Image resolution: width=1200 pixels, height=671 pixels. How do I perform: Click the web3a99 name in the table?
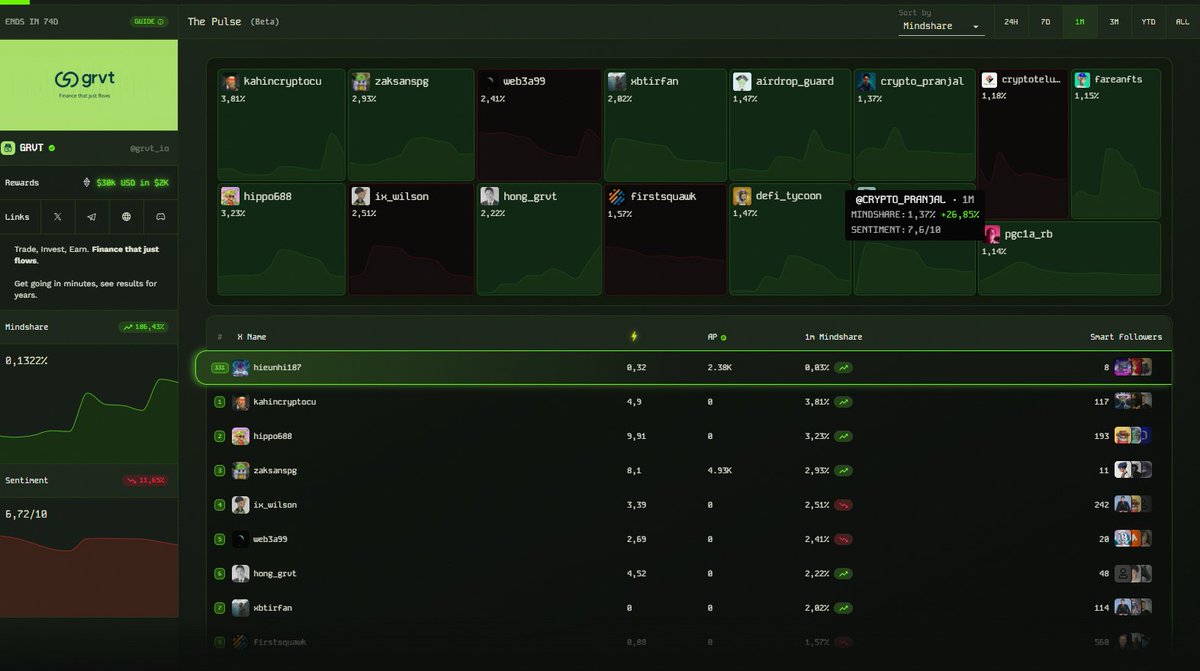[x=272, y=539]
